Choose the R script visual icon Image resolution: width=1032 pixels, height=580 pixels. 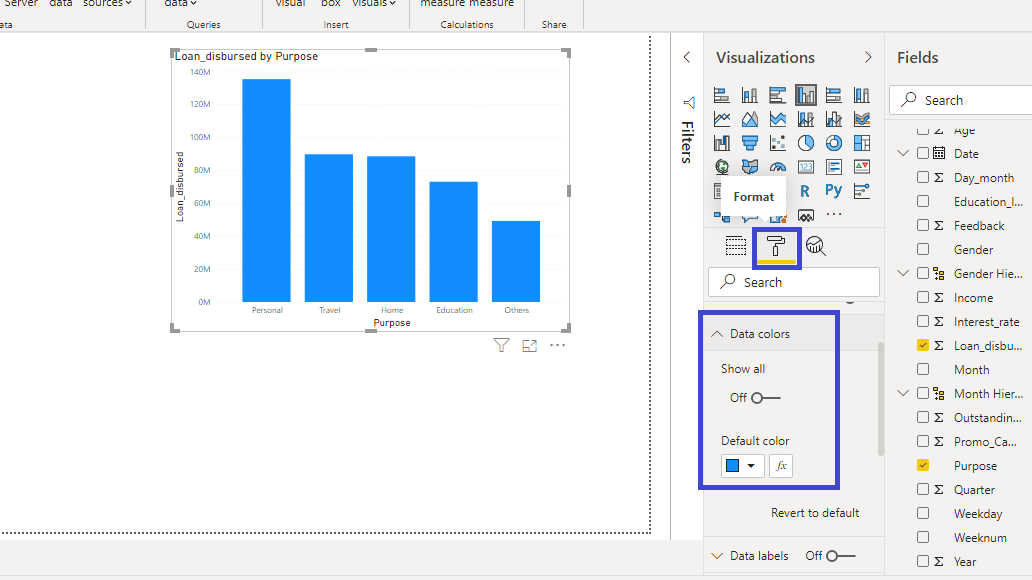(x=806, y=190)
